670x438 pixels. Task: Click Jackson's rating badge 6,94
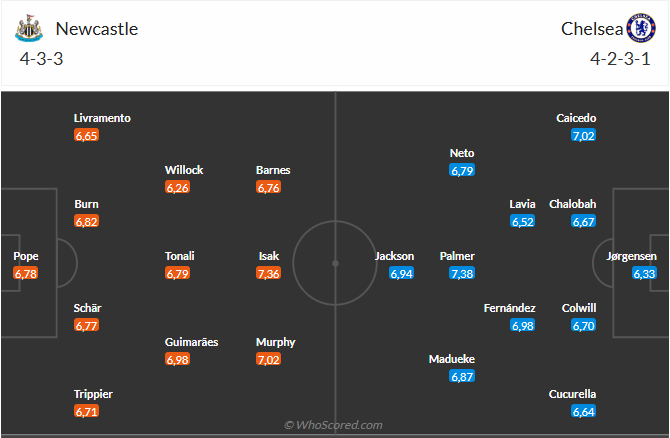[x=401, y=273]
